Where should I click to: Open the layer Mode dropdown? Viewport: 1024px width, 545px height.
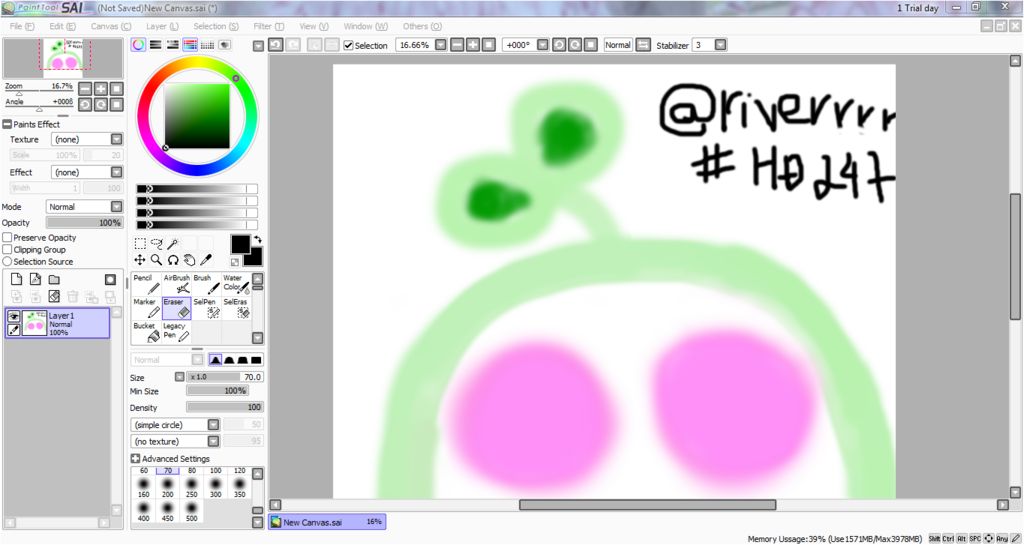[x=116, y=206]
